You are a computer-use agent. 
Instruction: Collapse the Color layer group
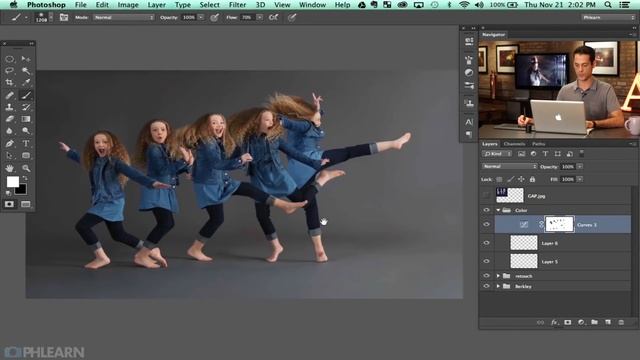(x=498, y=210)
